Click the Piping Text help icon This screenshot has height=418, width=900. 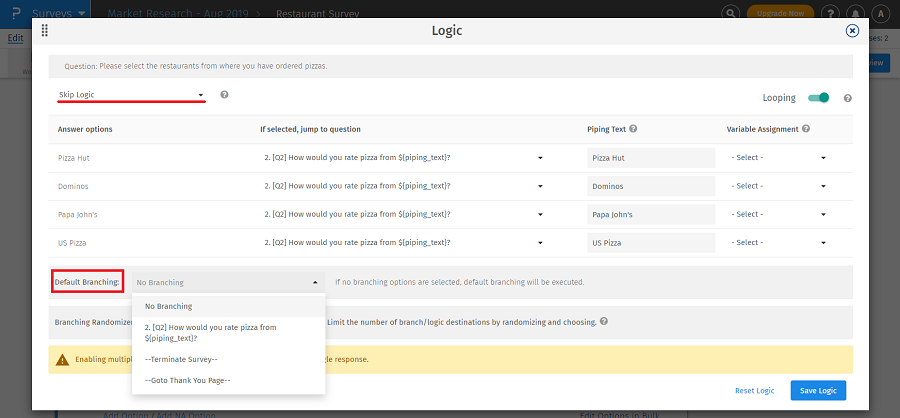tap(634, 129)
